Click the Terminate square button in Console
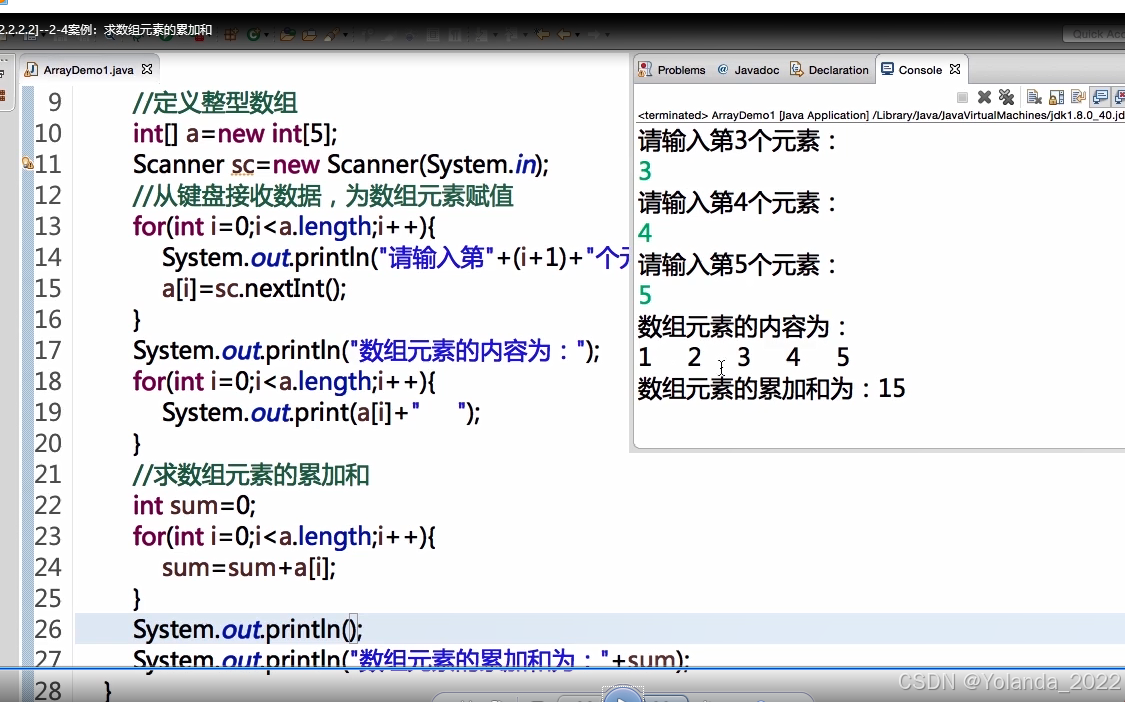Viewport: 1125px width, 702px height. 962,97
